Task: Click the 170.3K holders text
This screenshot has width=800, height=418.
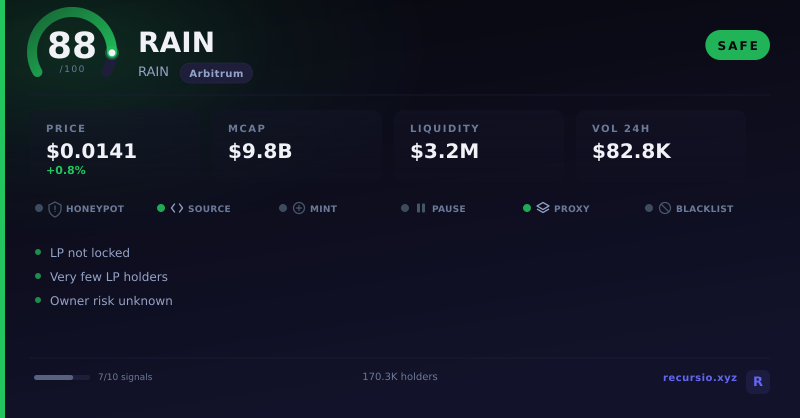Action: [x=400, y=377]
